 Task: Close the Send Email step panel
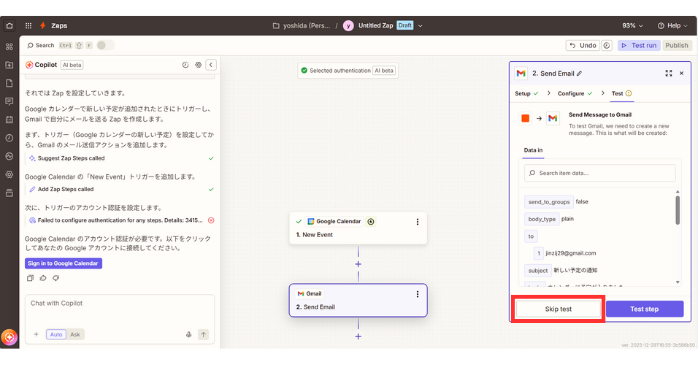click(682, 73)
